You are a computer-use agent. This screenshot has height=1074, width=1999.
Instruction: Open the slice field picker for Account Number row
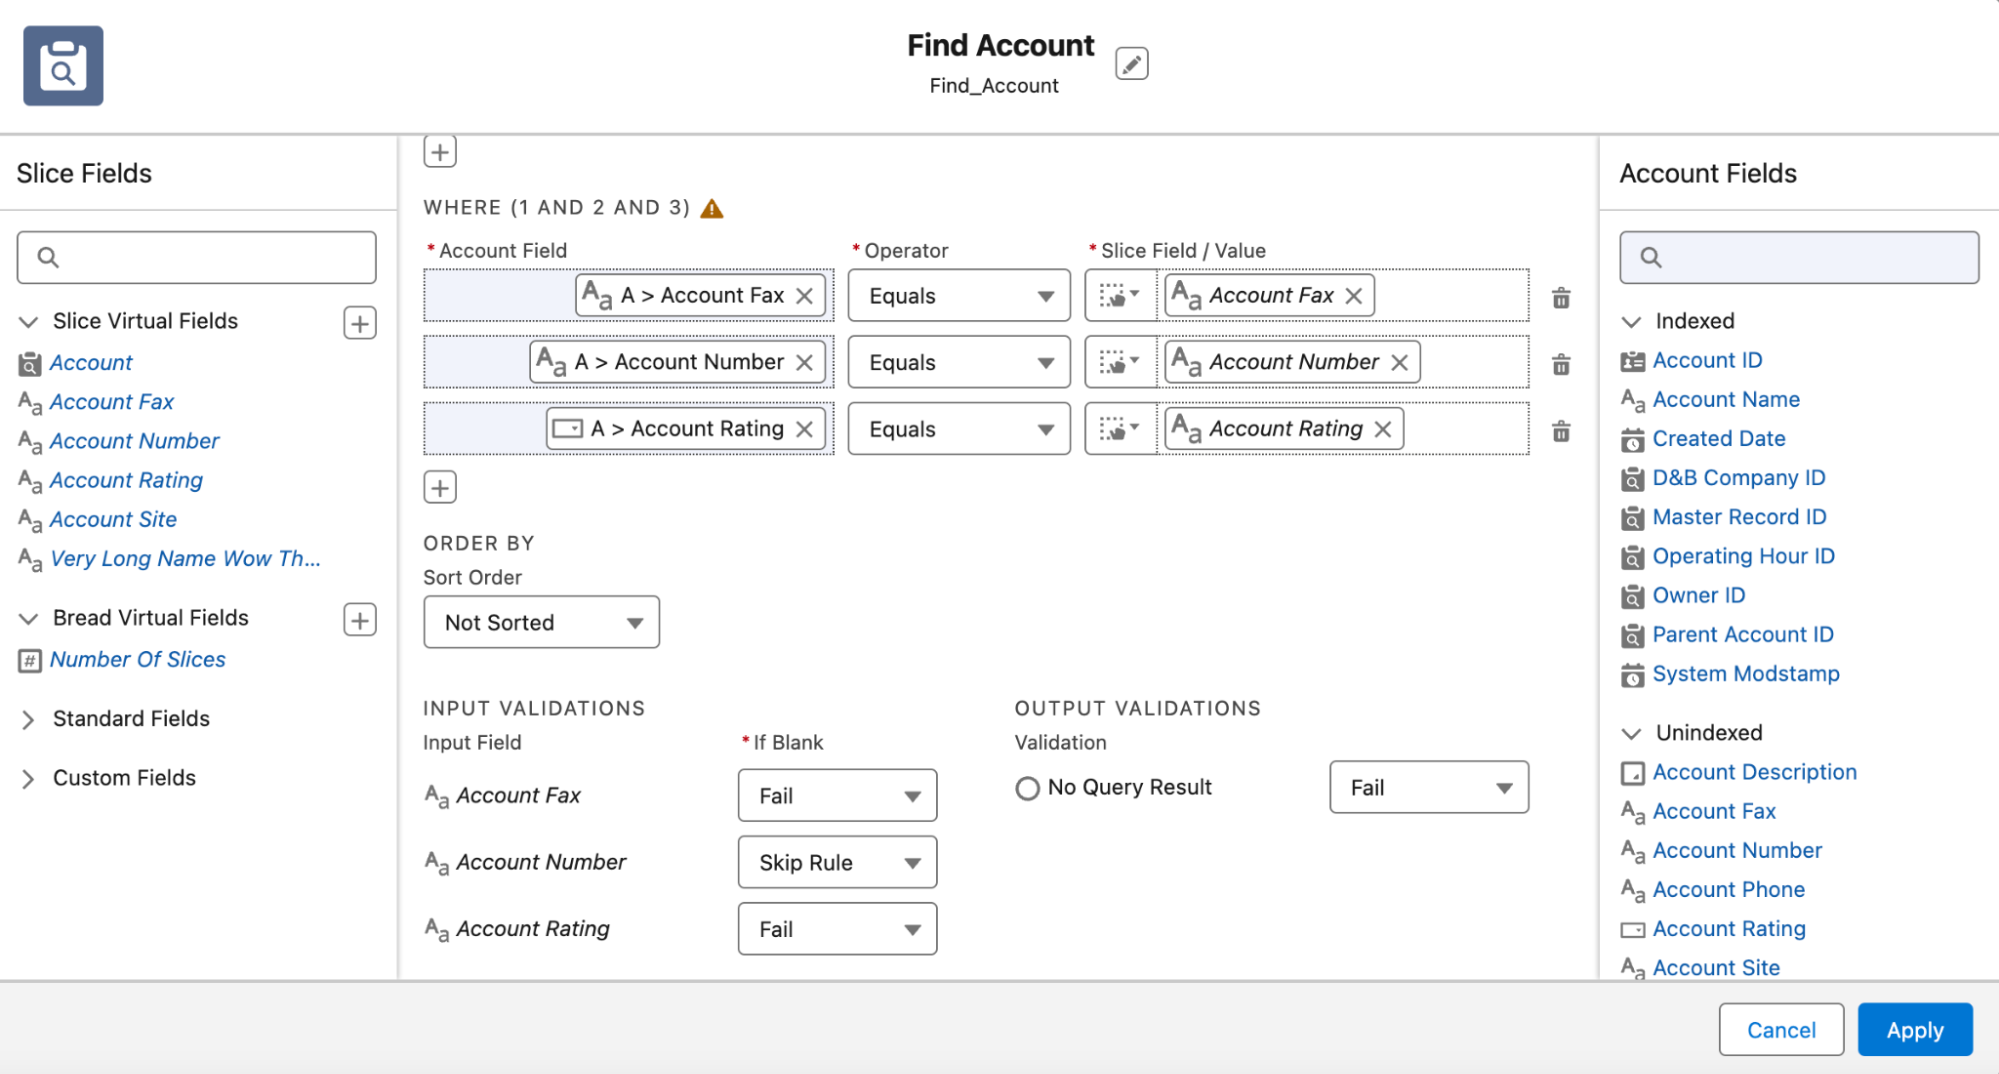(x=1119, y=362)
